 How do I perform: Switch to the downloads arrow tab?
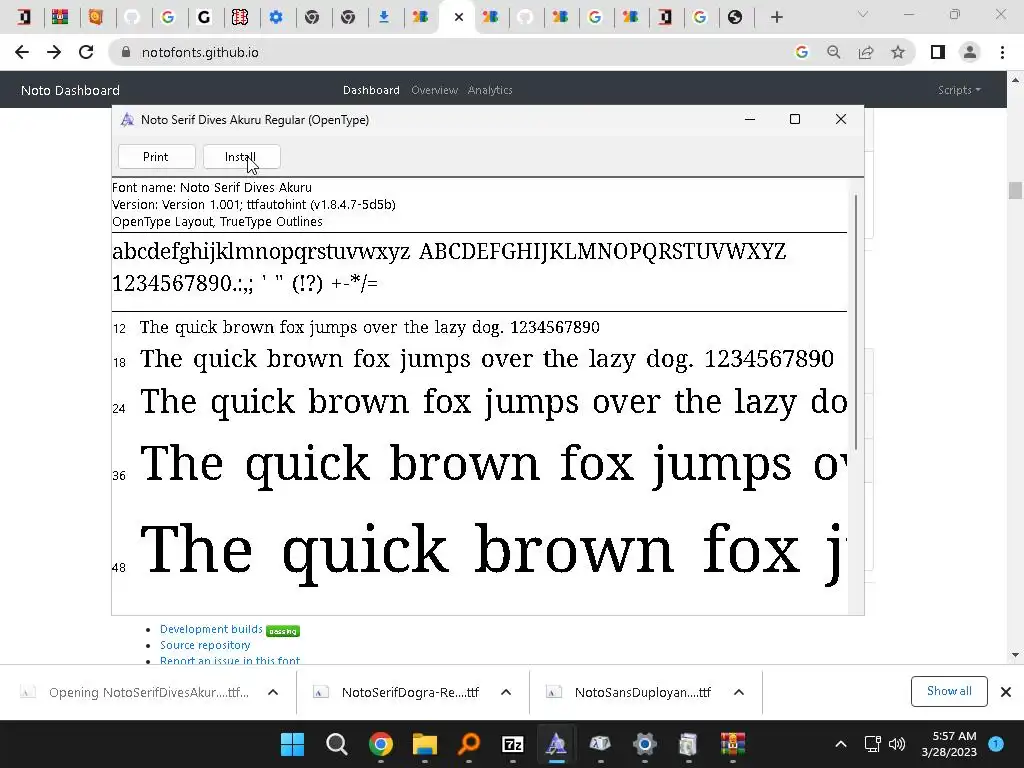[384, 17]
